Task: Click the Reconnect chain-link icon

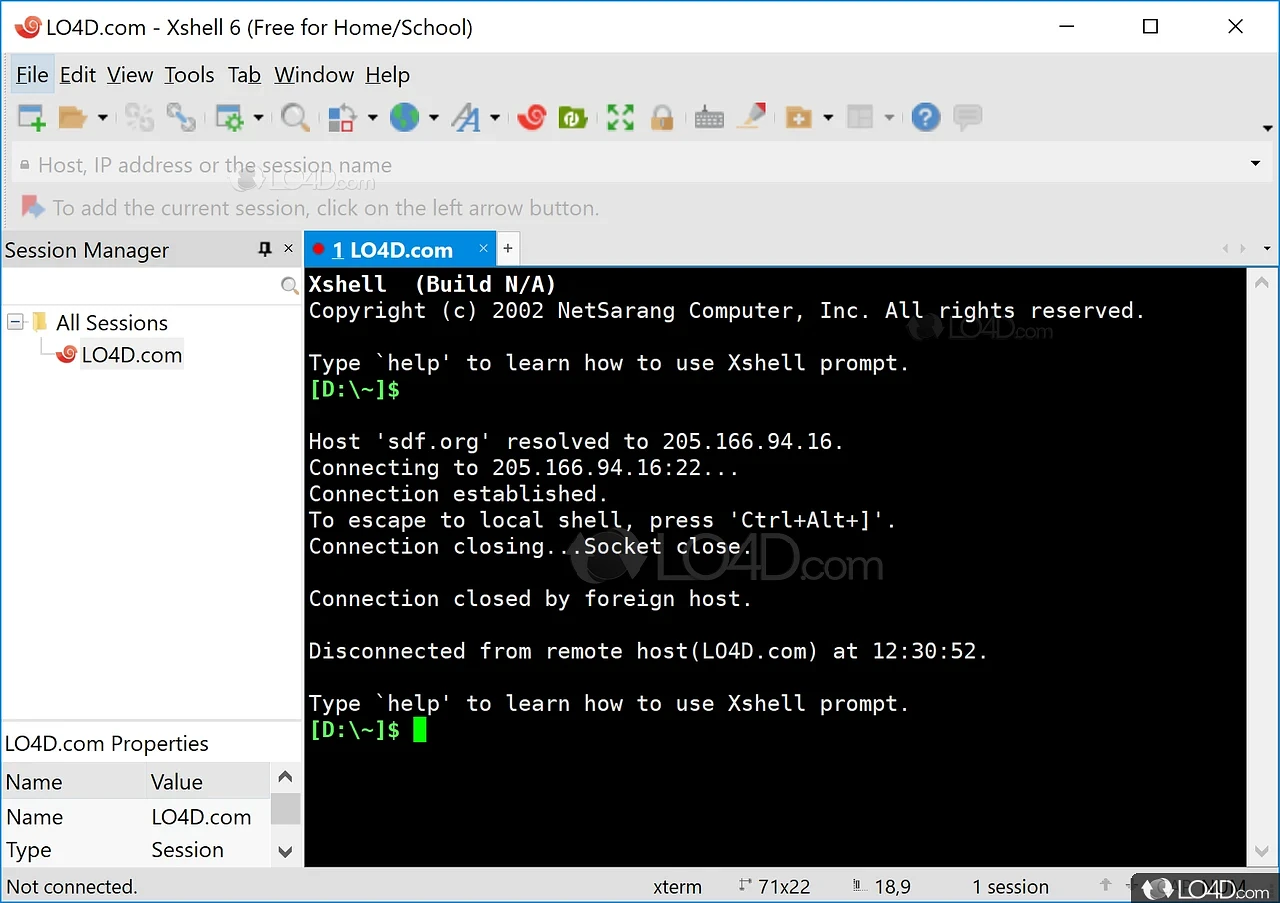Action: [x=181, y=118]
